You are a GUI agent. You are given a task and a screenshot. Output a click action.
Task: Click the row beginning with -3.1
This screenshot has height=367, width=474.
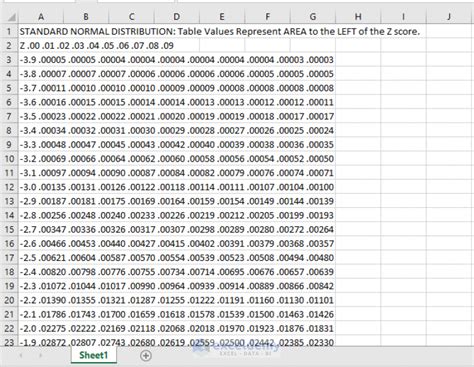click(x=177, y=173)
